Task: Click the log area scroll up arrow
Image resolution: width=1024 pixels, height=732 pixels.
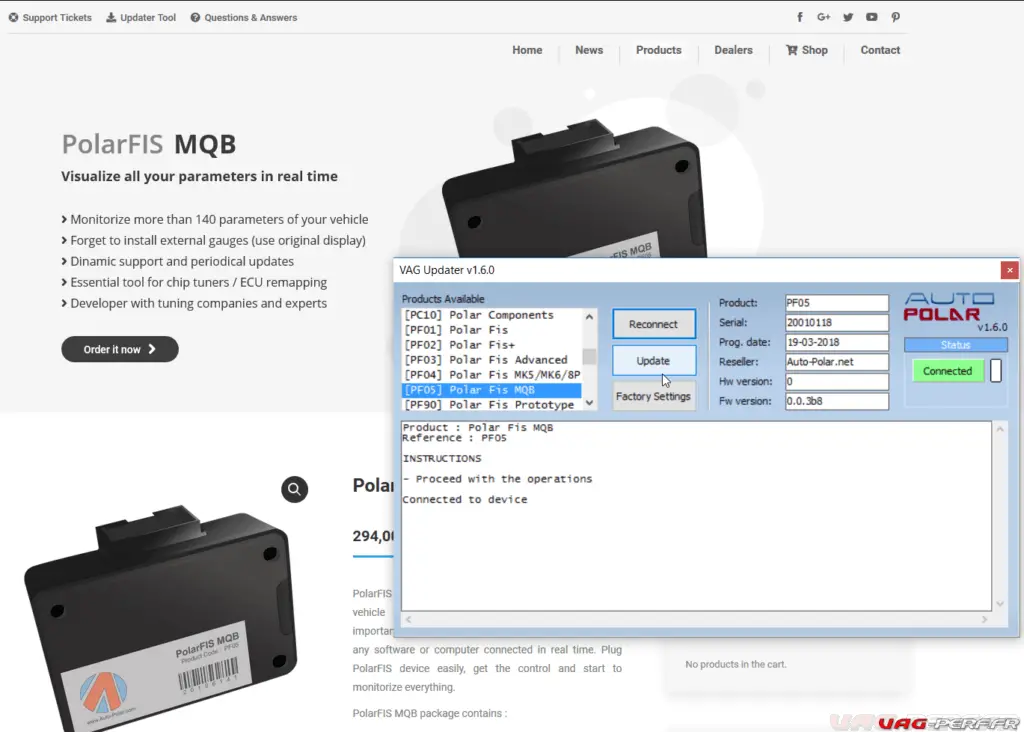Action: [1000, 429]
